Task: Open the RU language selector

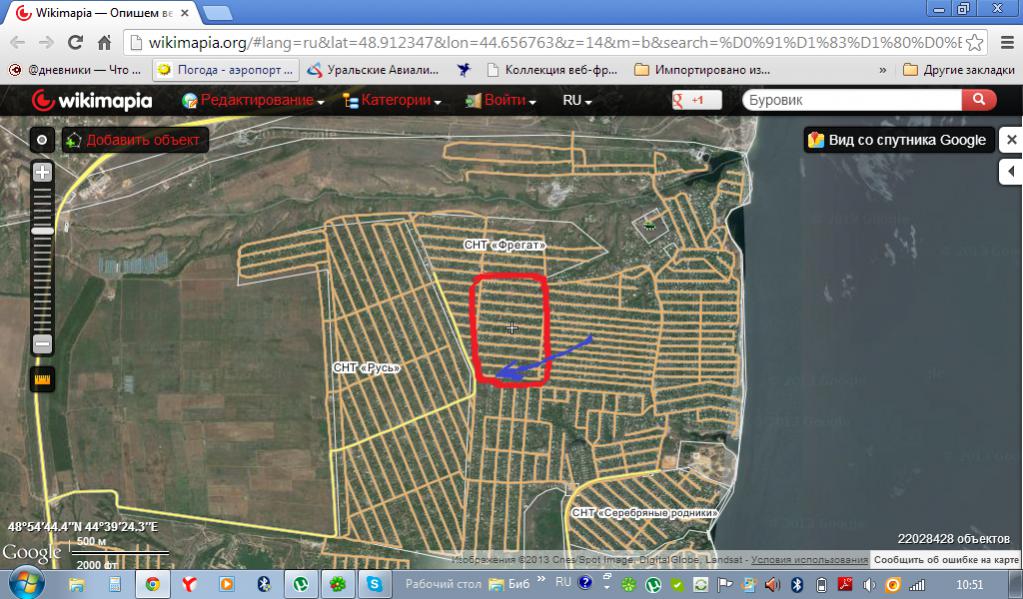Action: point(577,100)
